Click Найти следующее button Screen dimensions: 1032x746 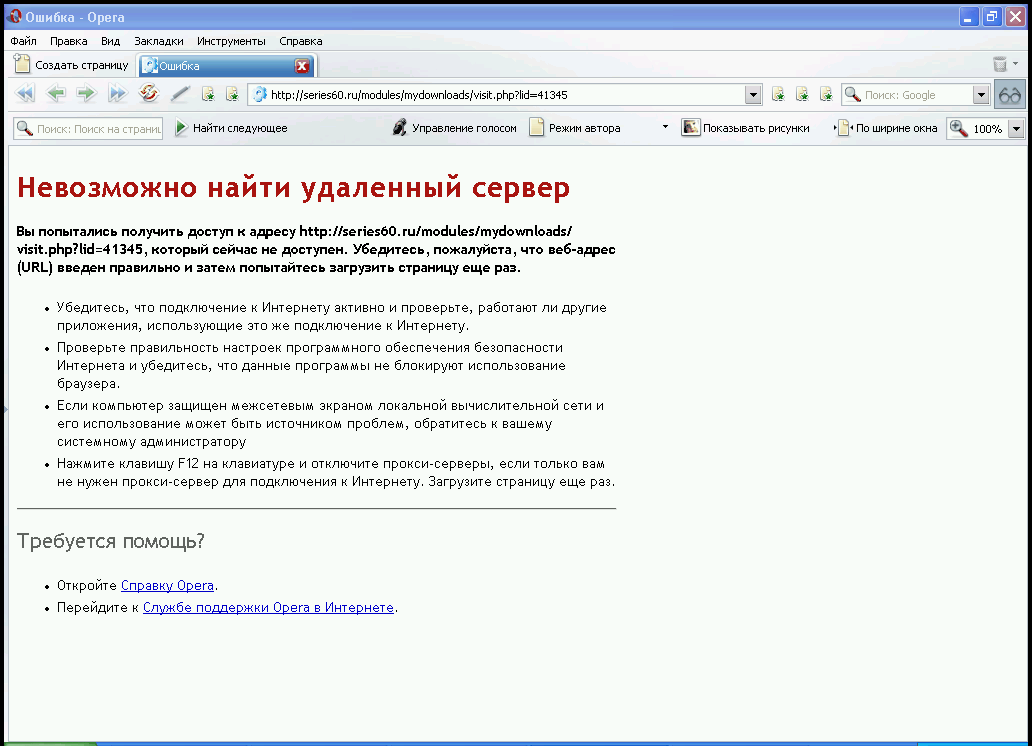231,128
